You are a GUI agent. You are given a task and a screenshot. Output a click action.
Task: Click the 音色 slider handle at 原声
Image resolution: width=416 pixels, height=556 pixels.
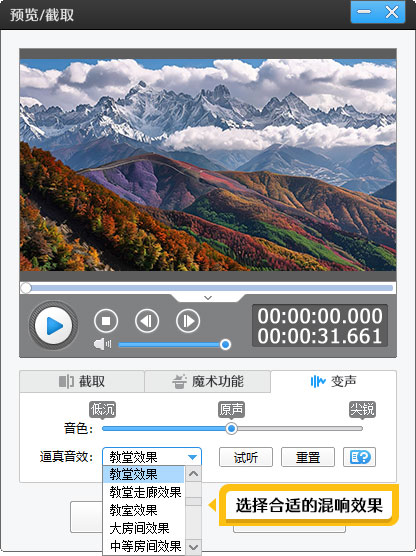coord(232,429)
